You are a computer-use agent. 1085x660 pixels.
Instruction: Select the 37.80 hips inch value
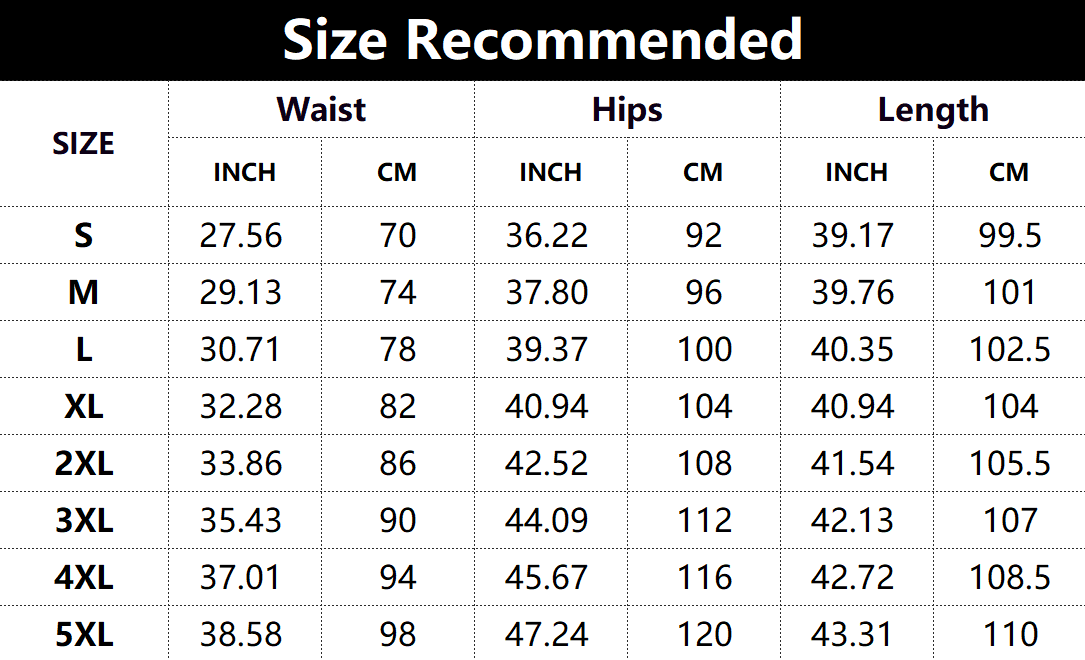547,292
